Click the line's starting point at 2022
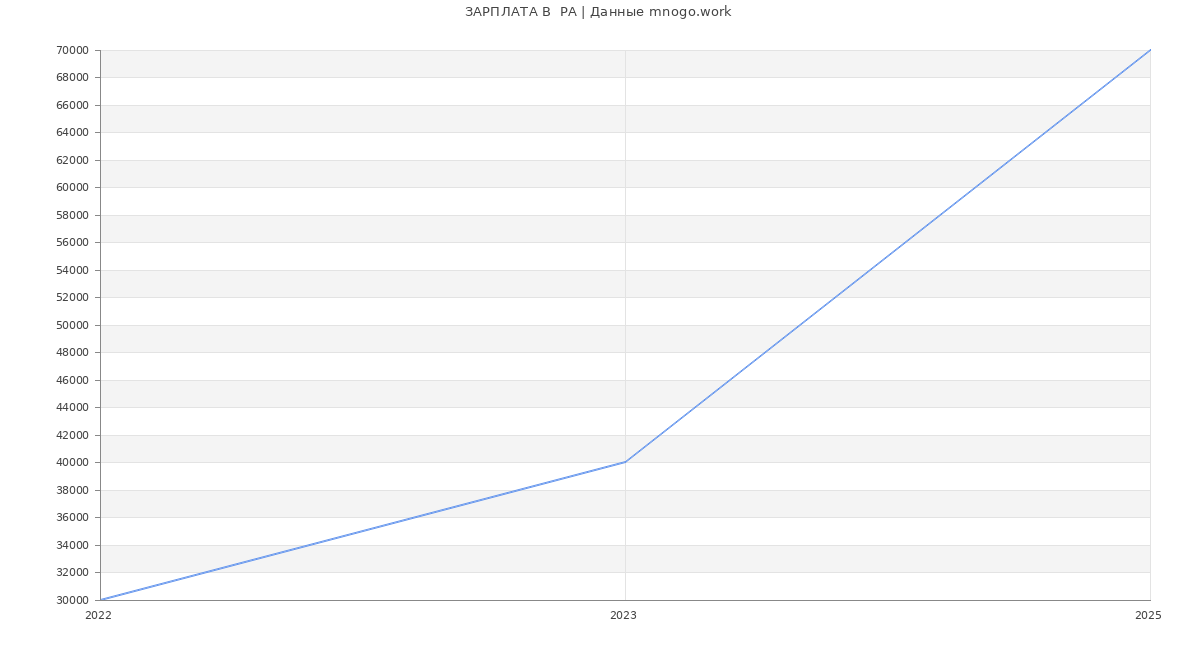This screenshot has width=1200, height=650. [101, 600]
